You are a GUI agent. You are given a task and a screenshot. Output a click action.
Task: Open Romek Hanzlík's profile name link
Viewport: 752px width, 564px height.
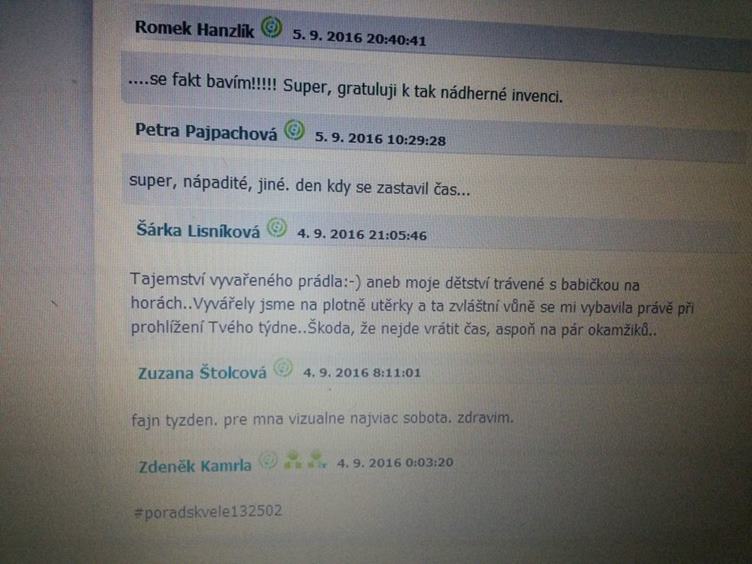click(194, 30)
